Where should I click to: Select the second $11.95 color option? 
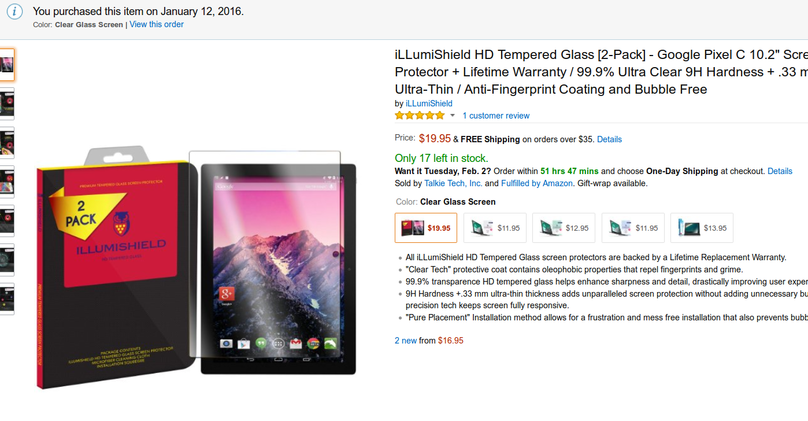(x=633, y=228)
